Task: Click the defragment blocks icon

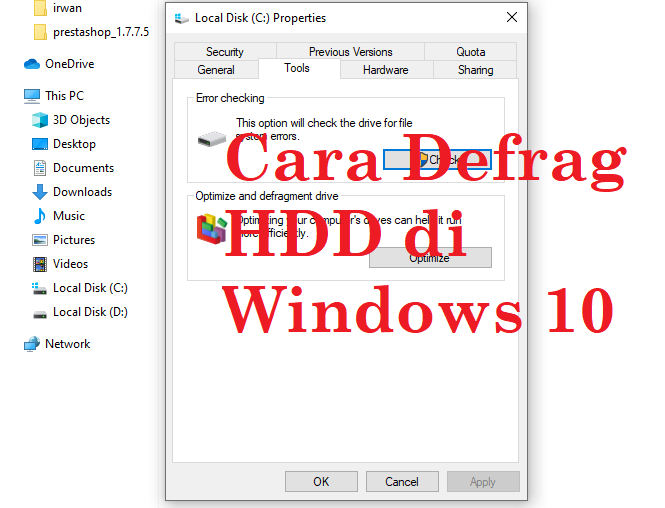Action: (x=212, y=229)
